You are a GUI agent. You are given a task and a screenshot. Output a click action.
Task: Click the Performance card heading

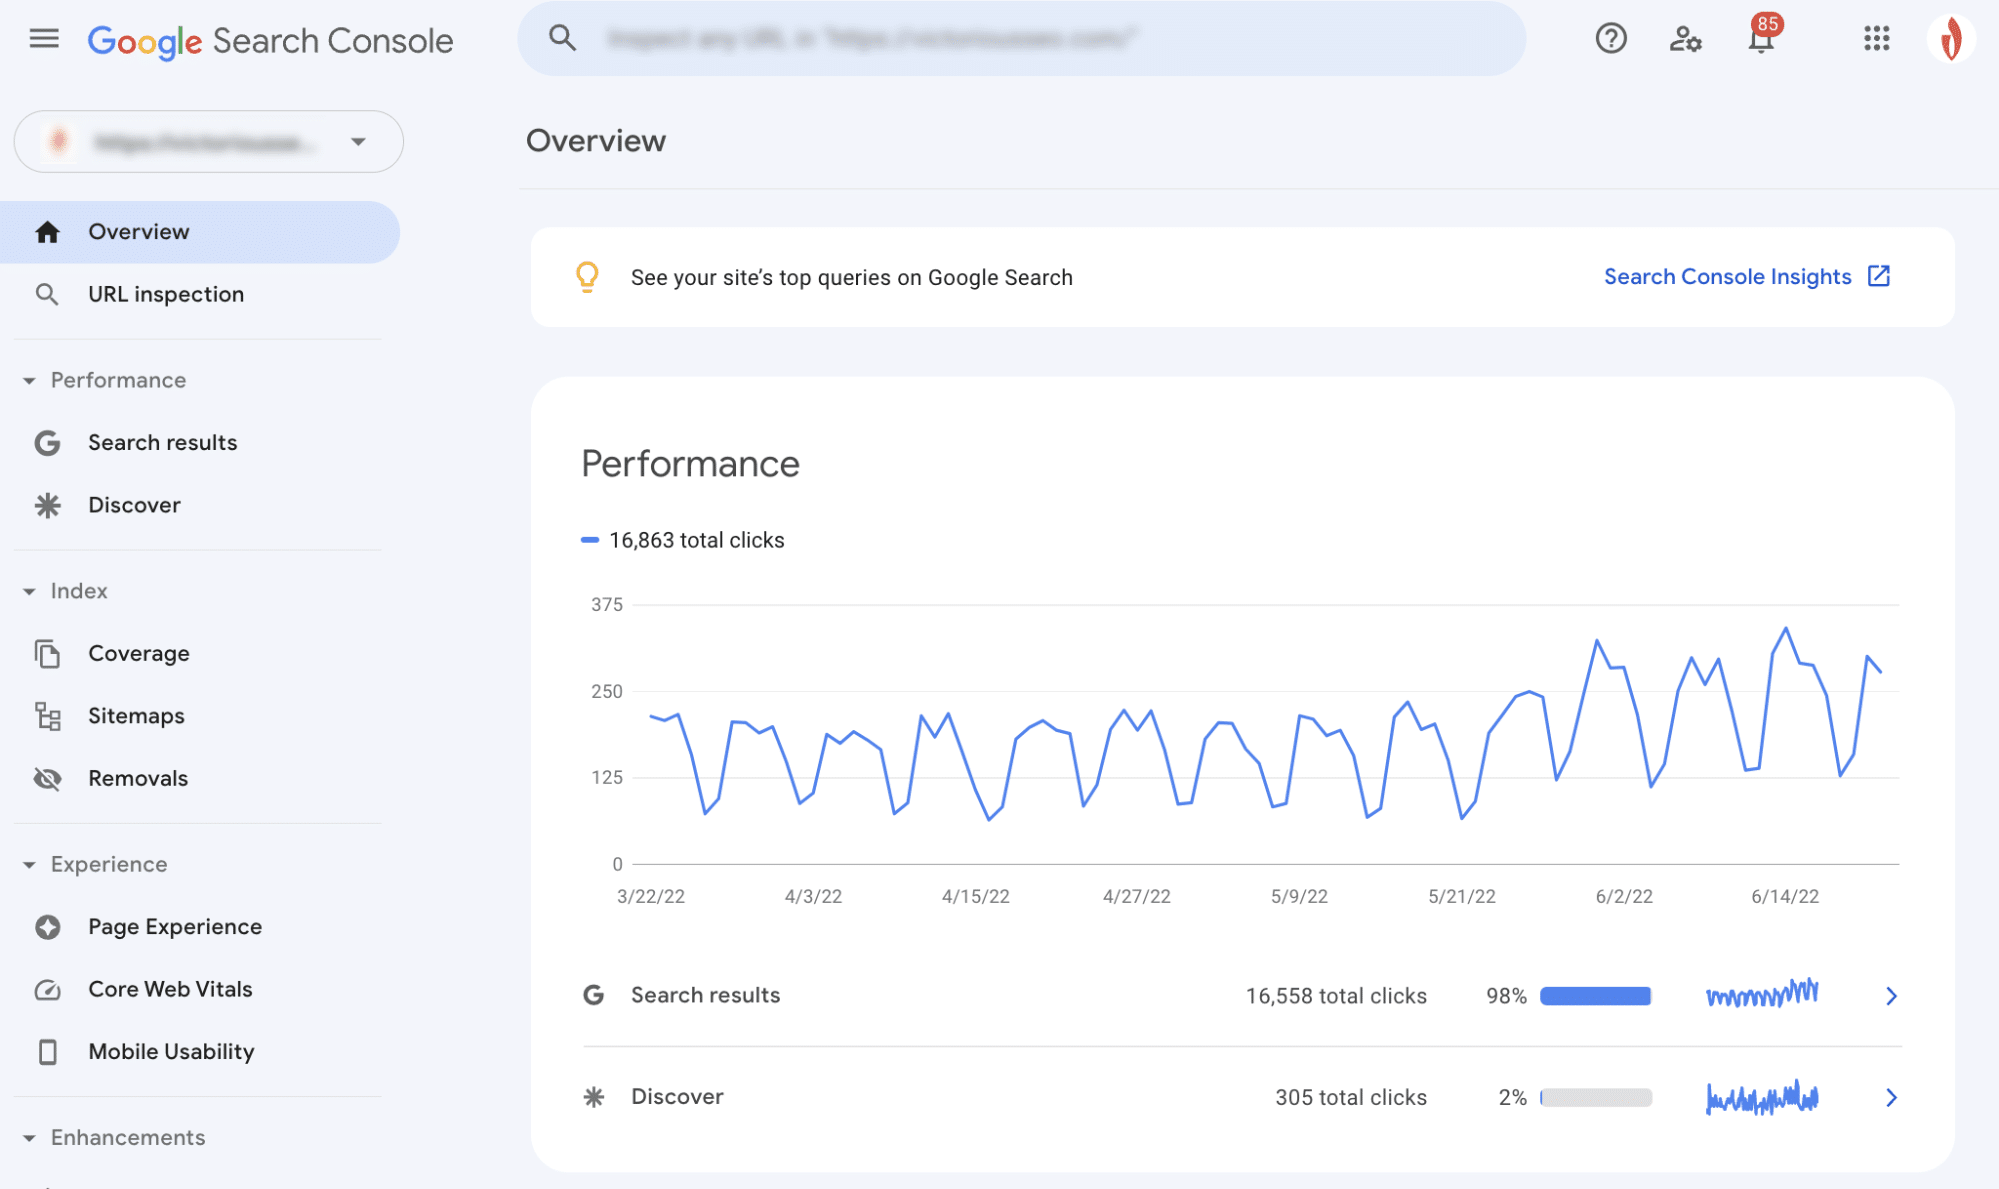(x=690, y=464)
